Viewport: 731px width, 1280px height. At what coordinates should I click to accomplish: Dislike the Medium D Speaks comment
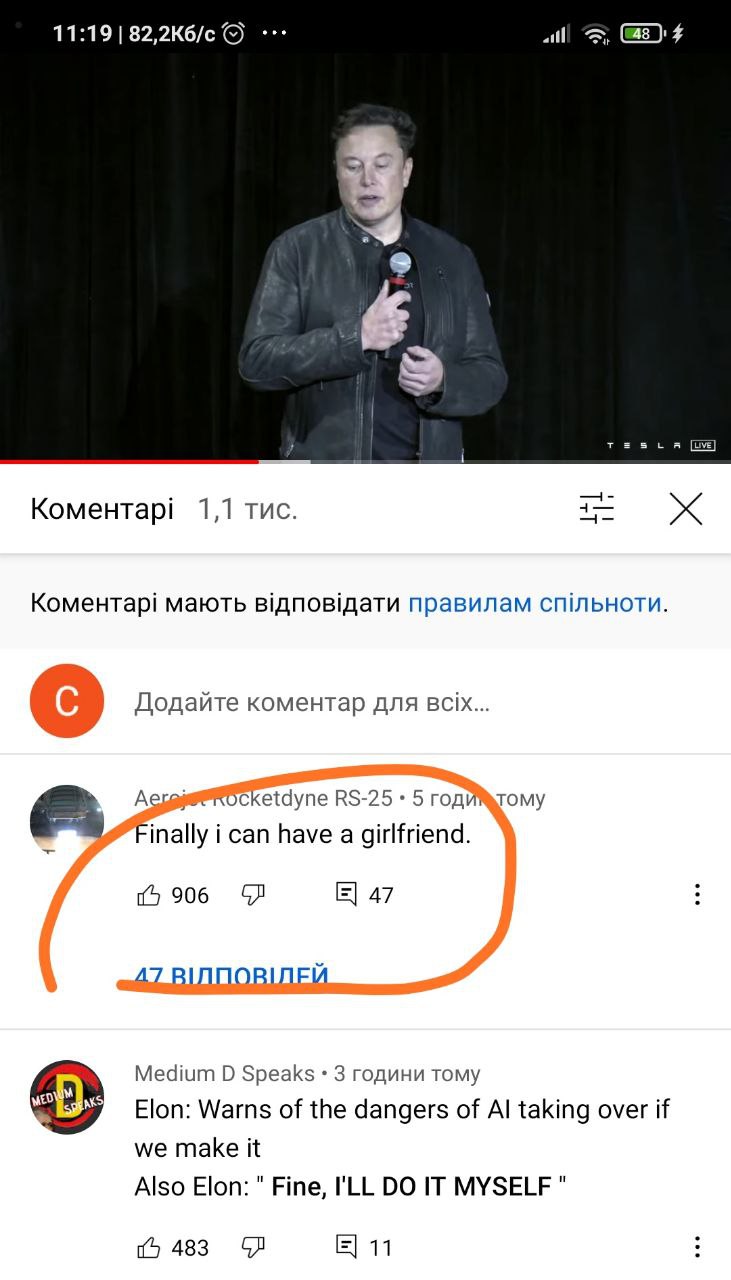tap(253, 1247)
